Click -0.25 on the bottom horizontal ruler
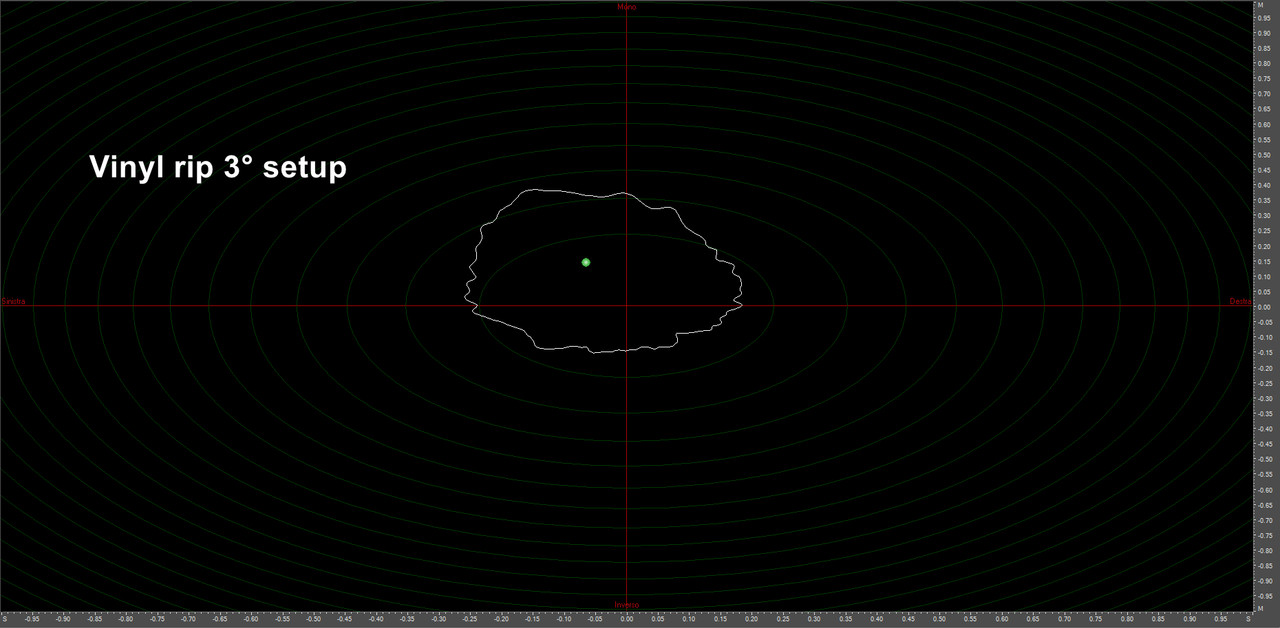 [x=470, y=620]
